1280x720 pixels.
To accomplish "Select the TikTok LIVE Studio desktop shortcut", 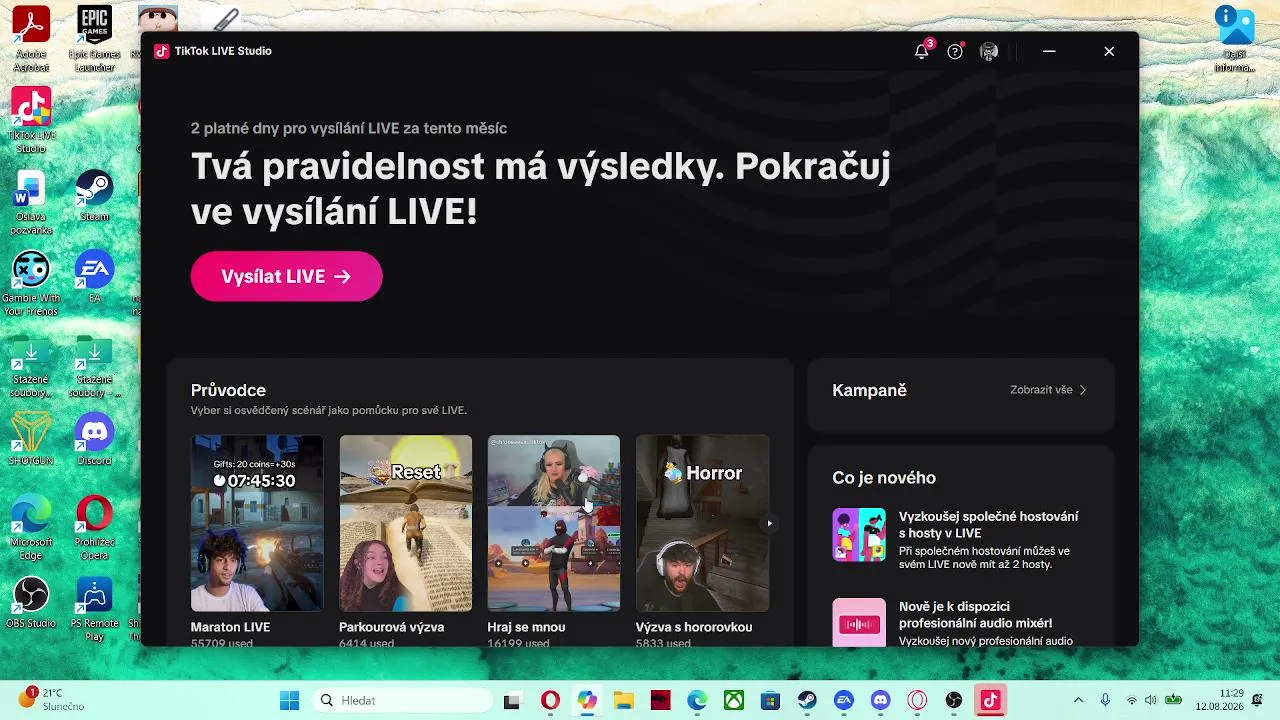I will click(x=31, y=120).
